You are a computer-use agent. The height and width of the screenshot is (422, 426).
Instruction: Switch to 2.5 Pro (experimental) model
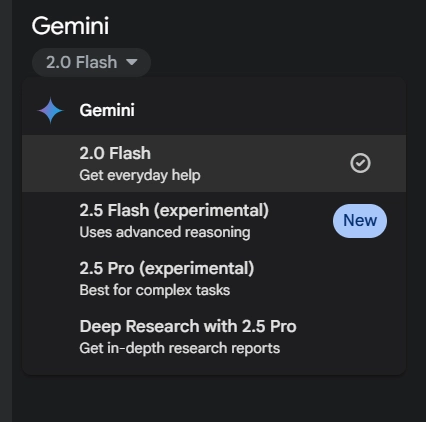click(x=214, y=279)
